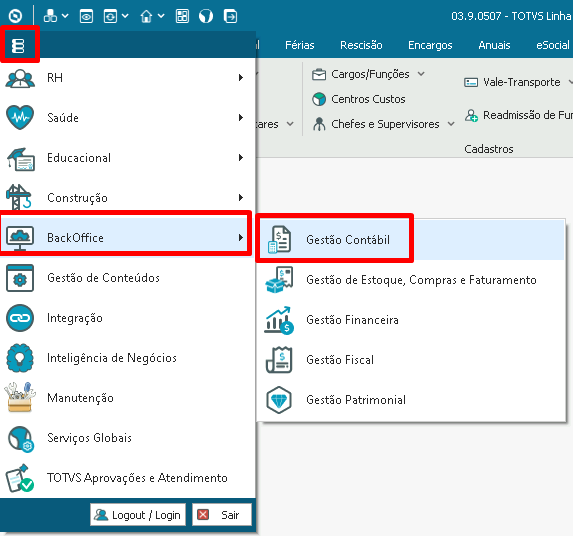Click the Gestão de Conteúdos gear icon
This screenshot has height=536, width=573.
[20, 278]
